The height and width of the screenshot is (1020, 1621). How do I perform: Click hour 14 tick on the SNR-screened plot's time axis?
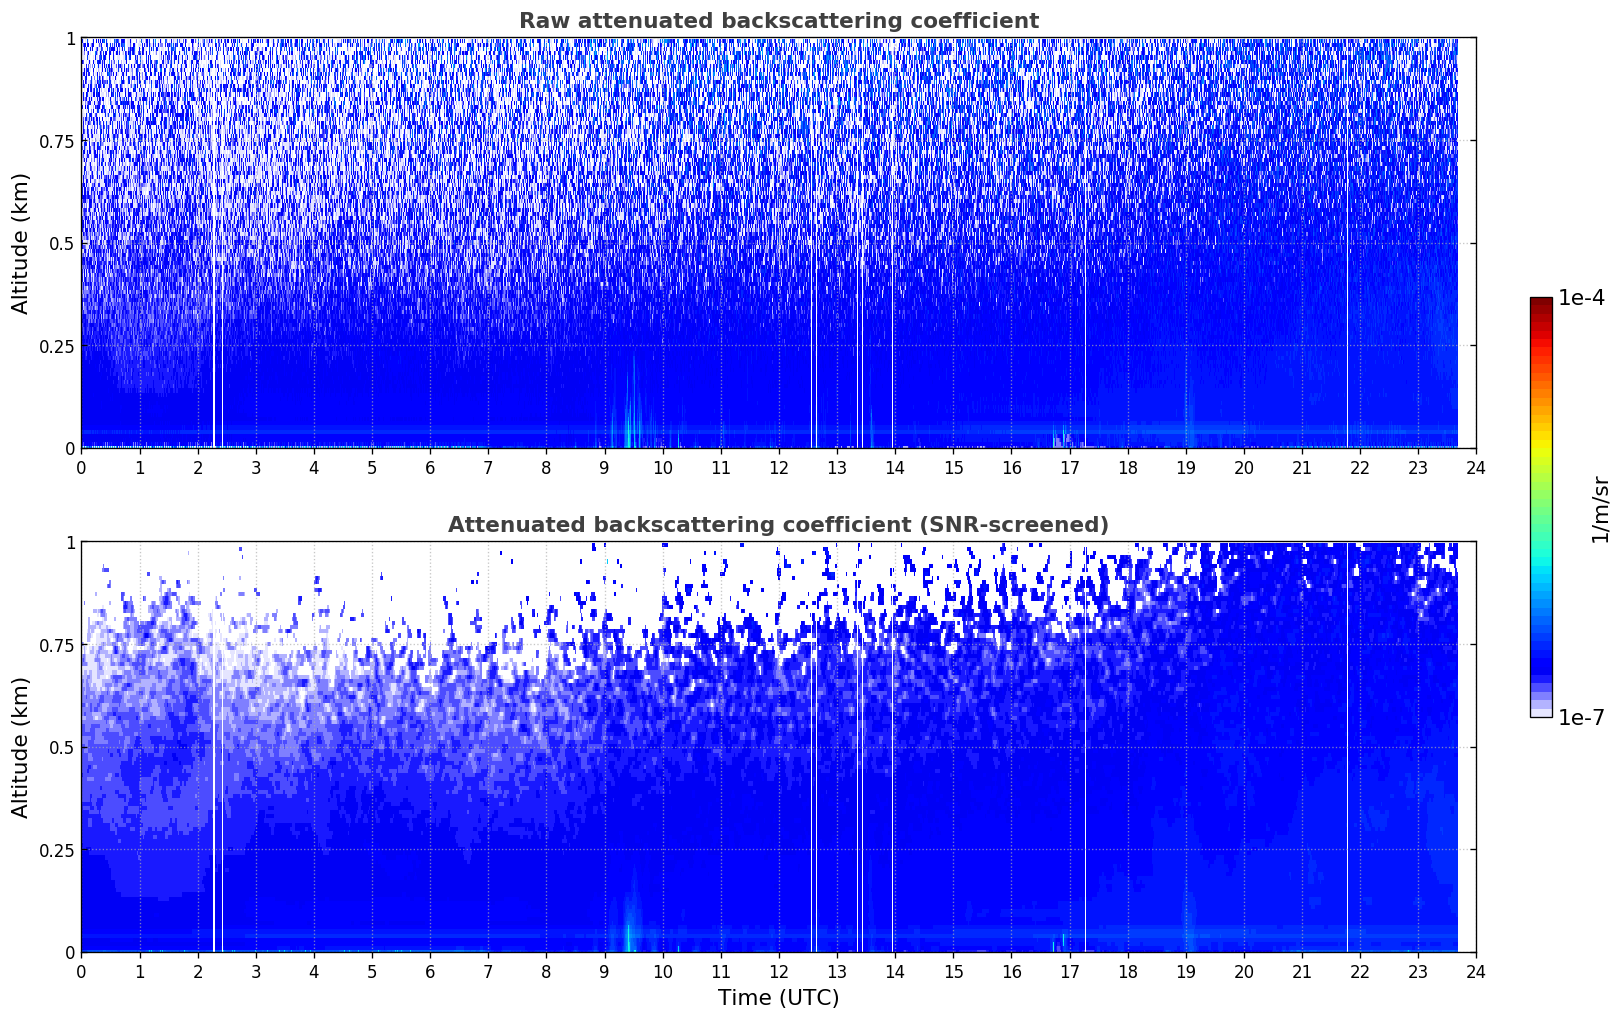[x=894, y=971]
